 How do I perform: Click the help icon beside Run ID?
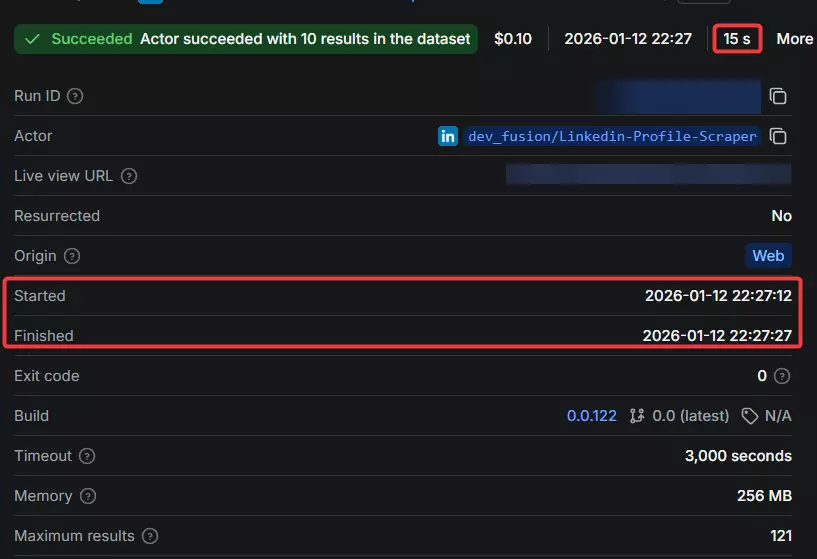pyautogui.click(x=75, y=96)
